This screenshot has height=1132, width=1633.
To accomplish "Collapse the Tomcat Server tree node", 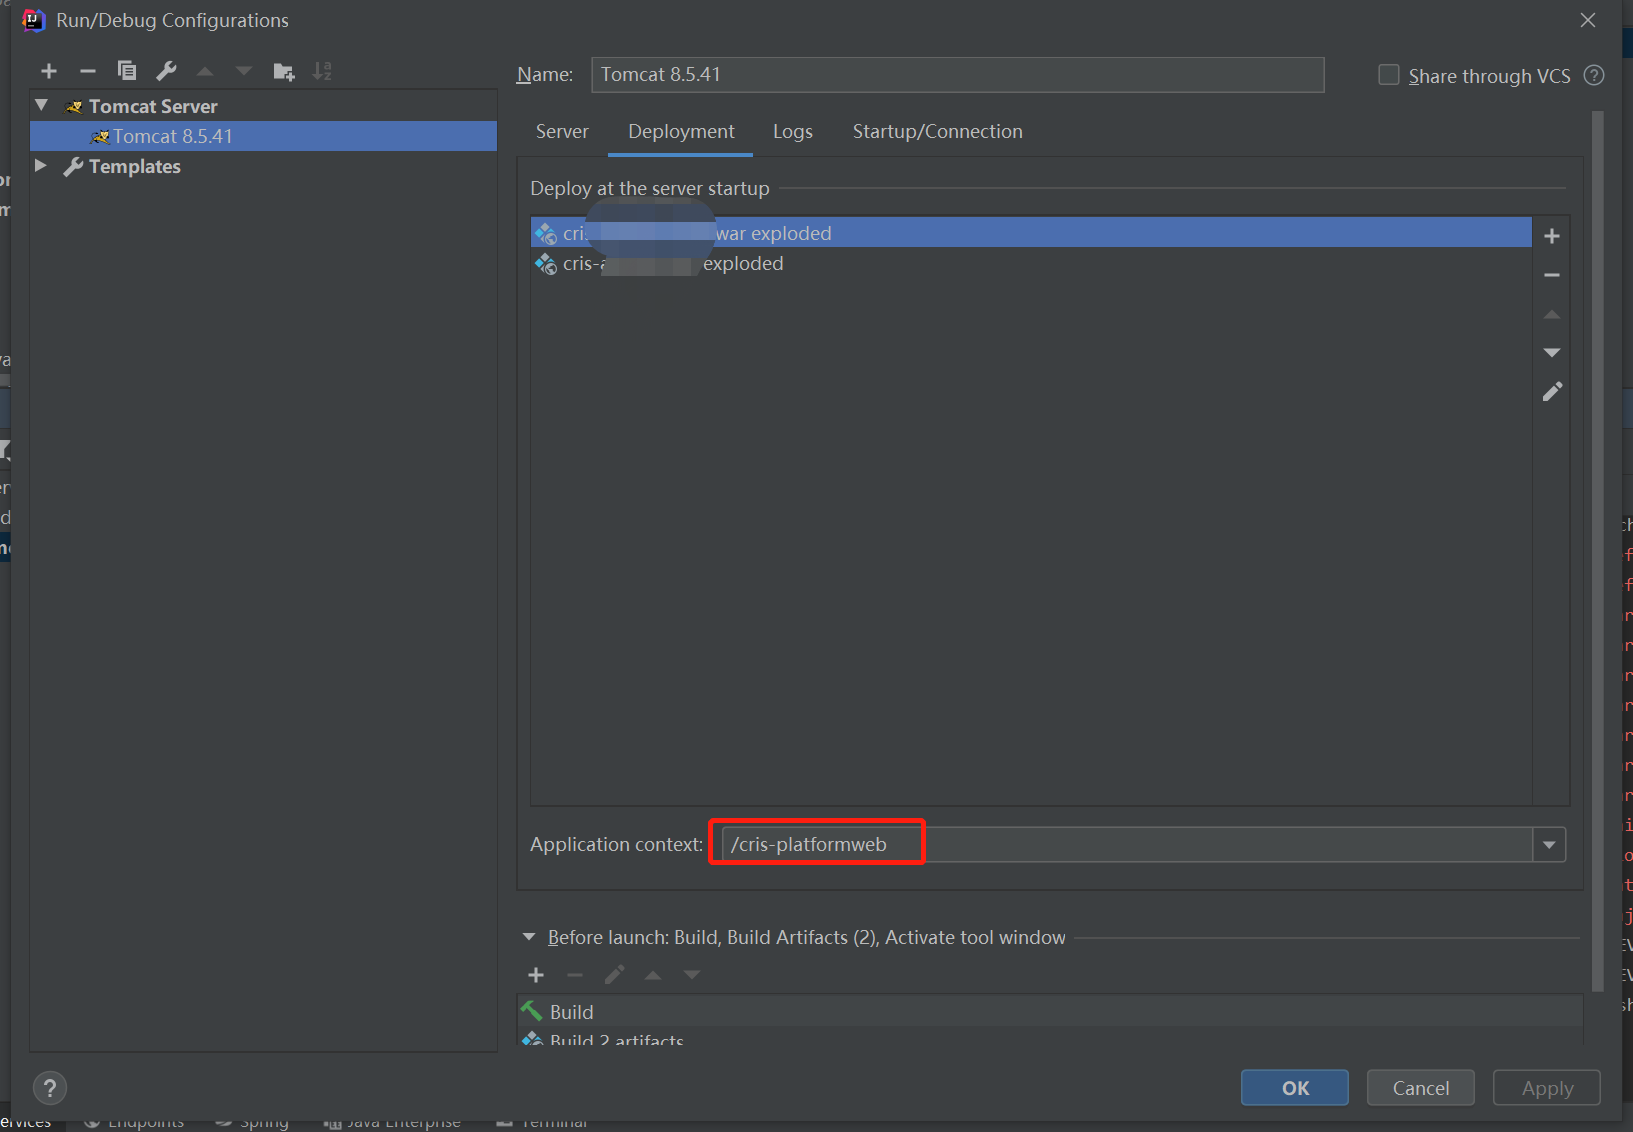I will [42, 105].
